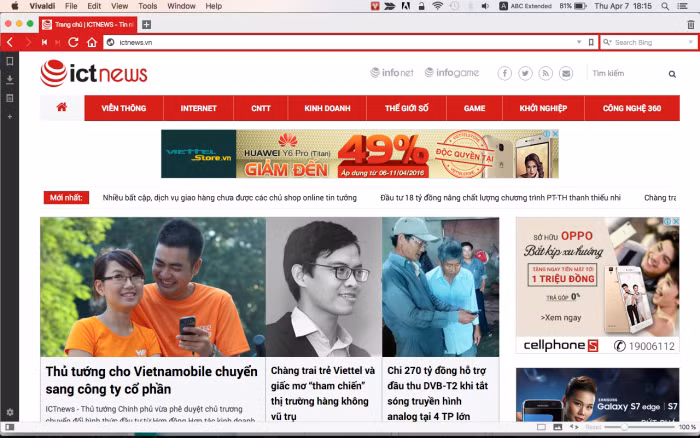Open the Downloads panel in the sidebar

[9, 79]
